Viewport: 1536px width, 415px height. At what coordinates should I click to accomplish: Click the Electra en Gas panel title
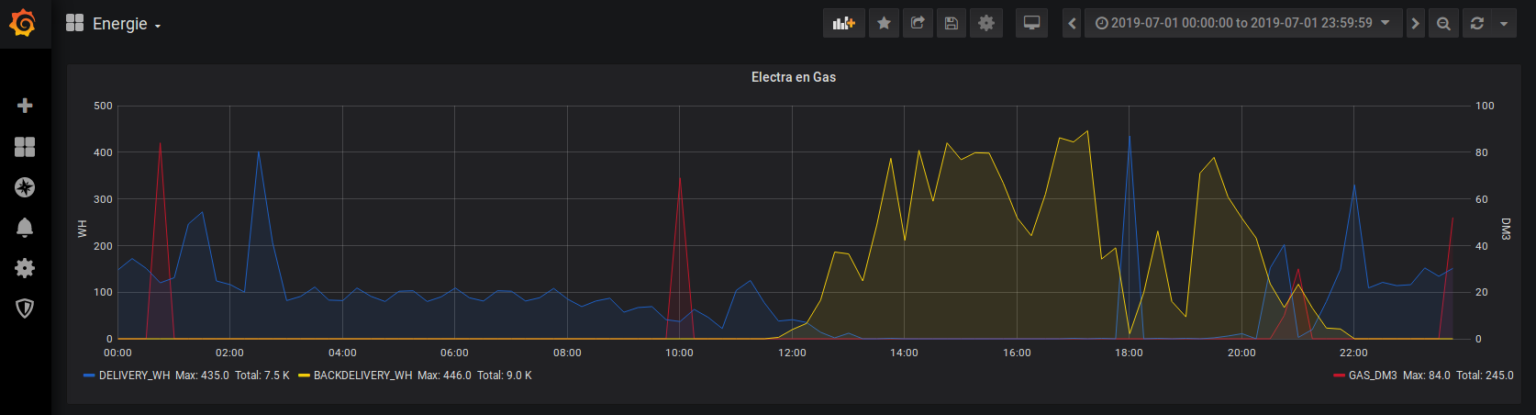[x=793, y=77]
